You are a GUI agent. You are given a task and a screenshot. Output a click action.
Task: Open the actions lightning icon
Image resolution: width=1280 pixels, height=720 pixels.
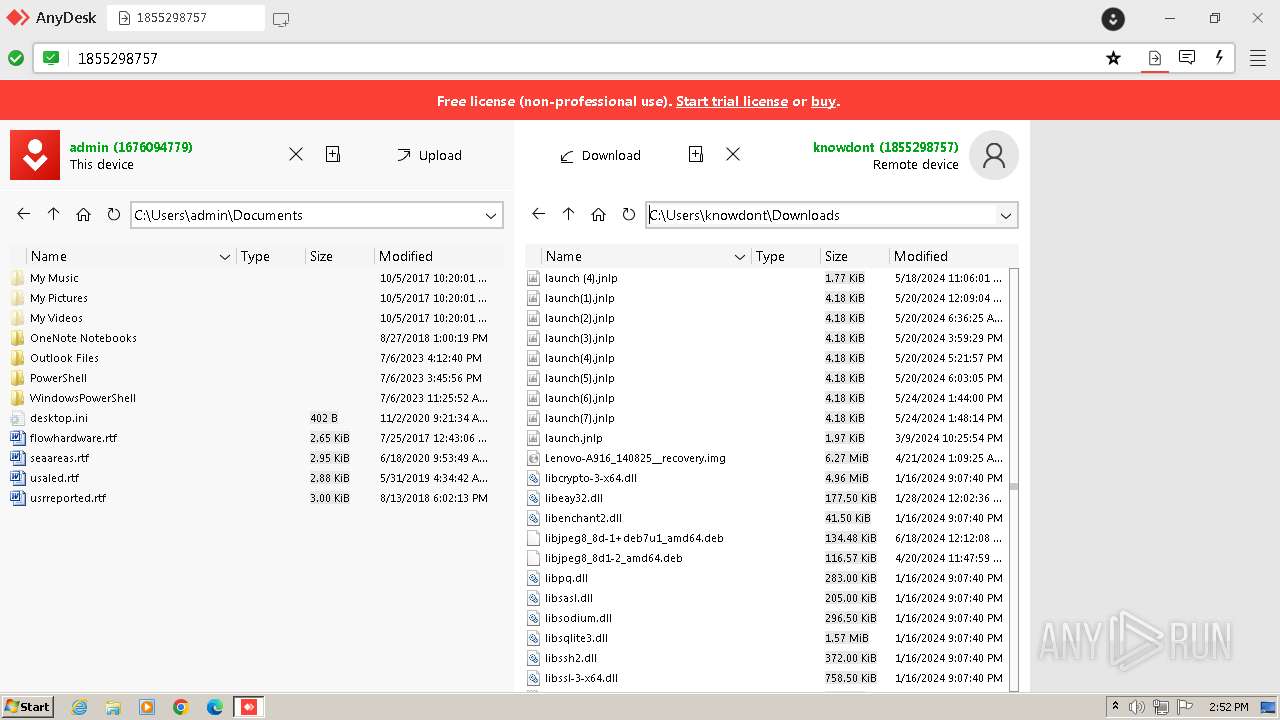tap(1219, 58)
